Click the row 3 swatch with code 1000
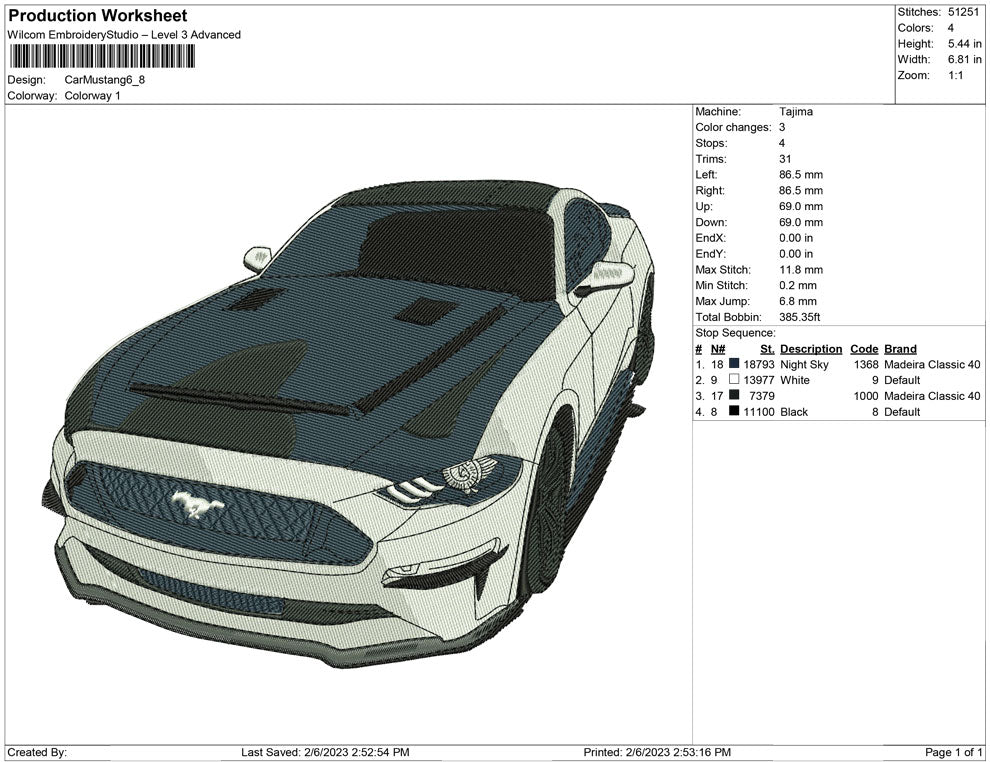The width and height of the screenshot is (990, 762). click(734, 396)
